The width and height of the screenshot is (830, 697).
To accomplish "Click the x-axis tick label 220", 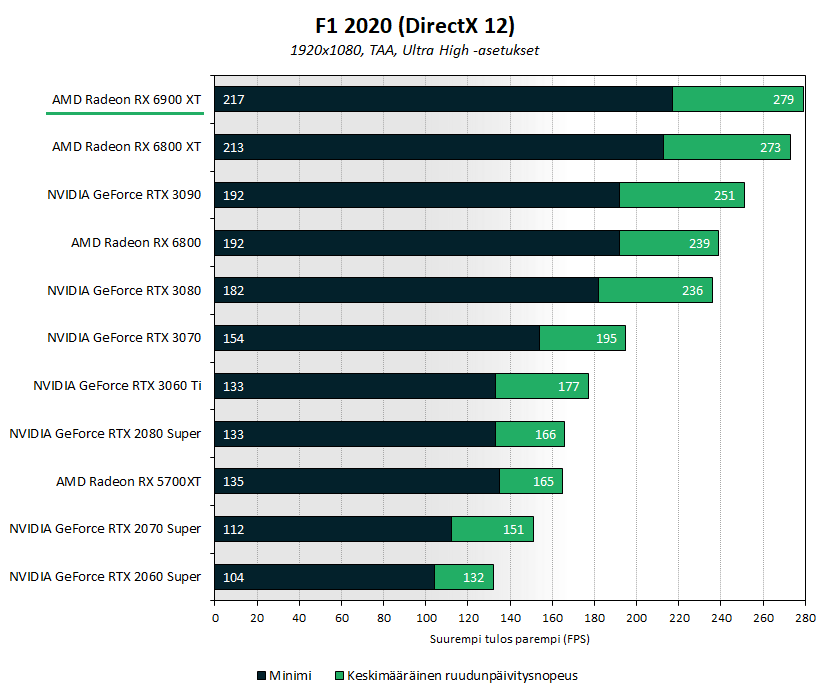I will click(x=679, y=618).
